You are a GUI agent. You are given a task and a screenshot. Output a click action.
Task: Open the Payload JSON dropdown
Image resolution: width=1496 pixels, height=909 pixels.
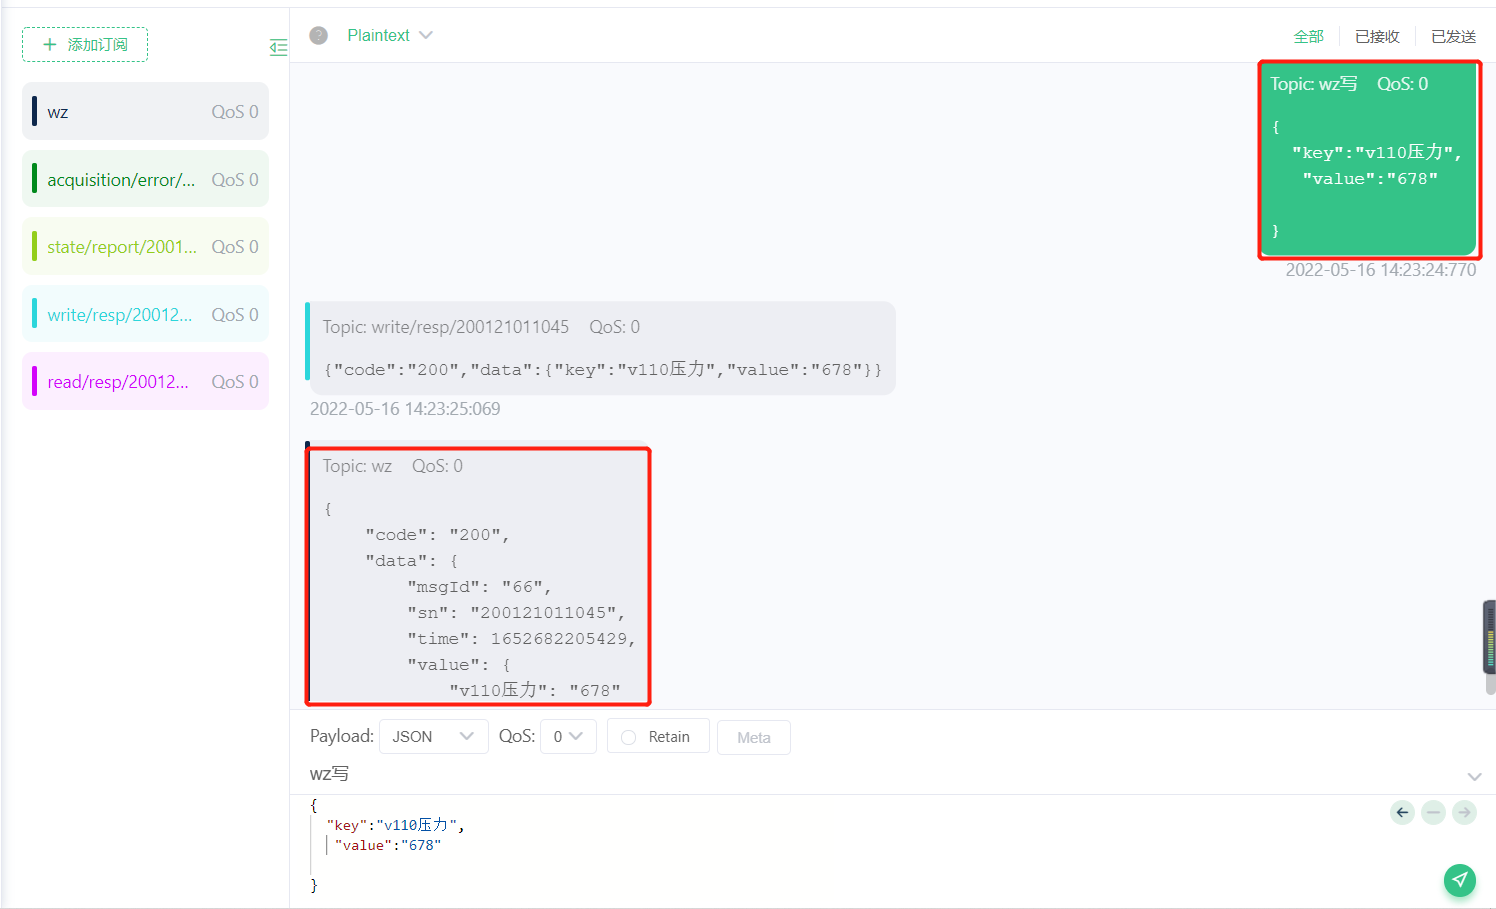point(433,736)
